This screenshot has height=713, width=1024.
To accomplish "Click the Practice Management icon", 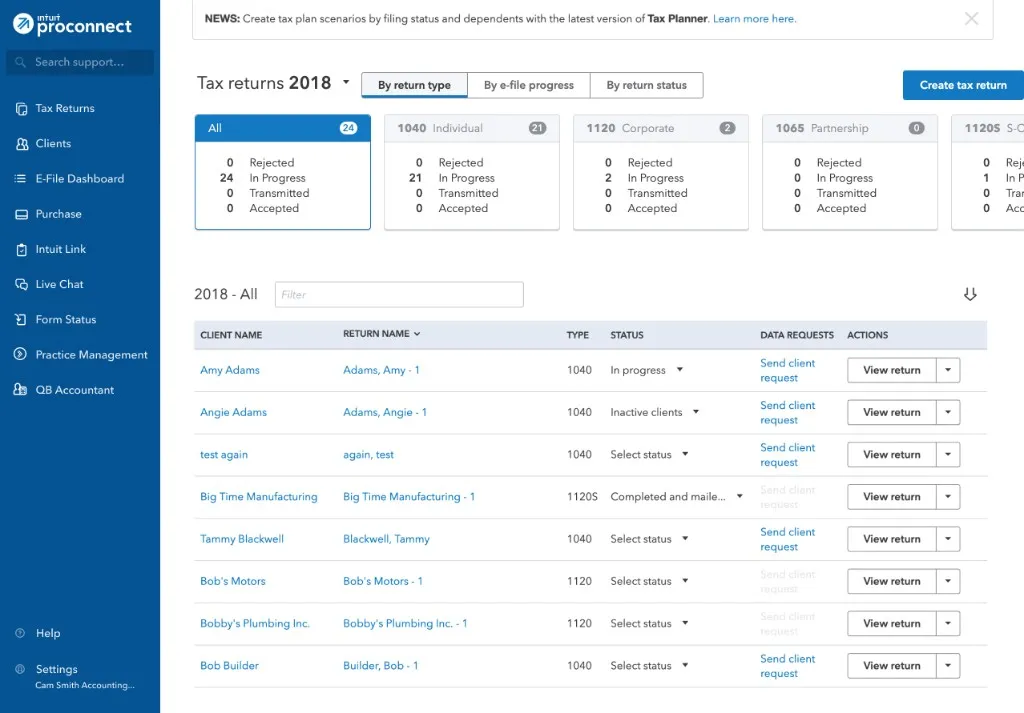I will click(x=20, y=355).
